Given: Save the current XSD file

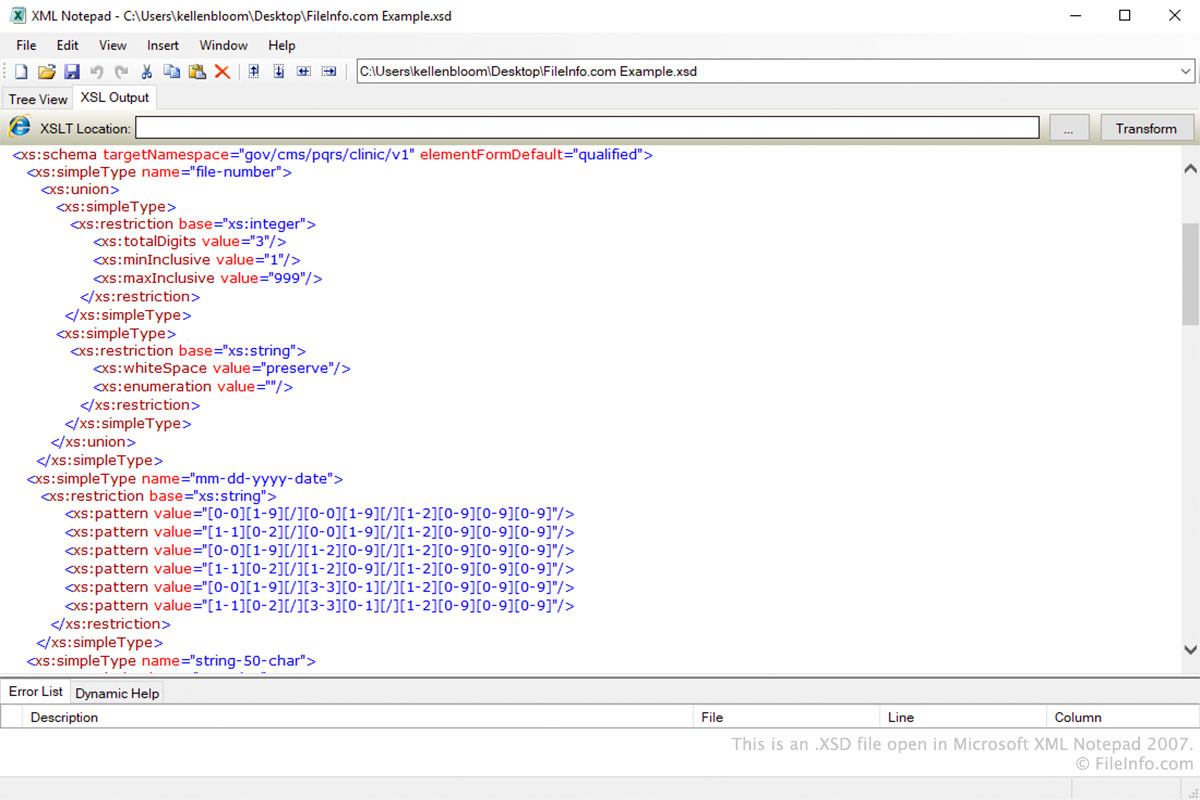Looking at the screenshot, I should pos(71,71).
